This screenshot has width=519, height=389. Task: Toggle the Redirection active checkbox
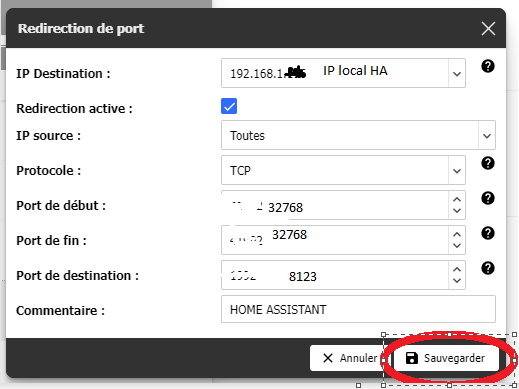(229, 106)
